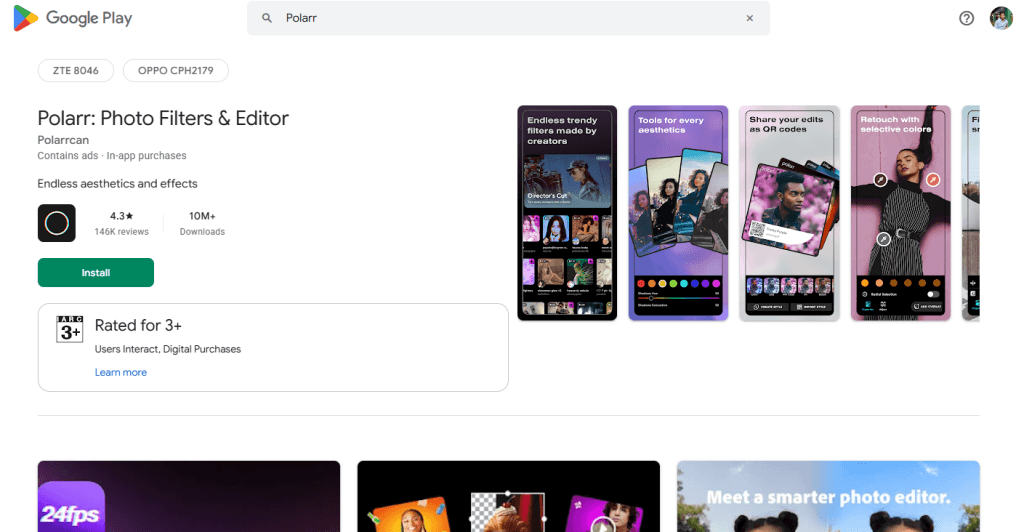
Task: Open the middle black promo card
Action: coord(509,496)
